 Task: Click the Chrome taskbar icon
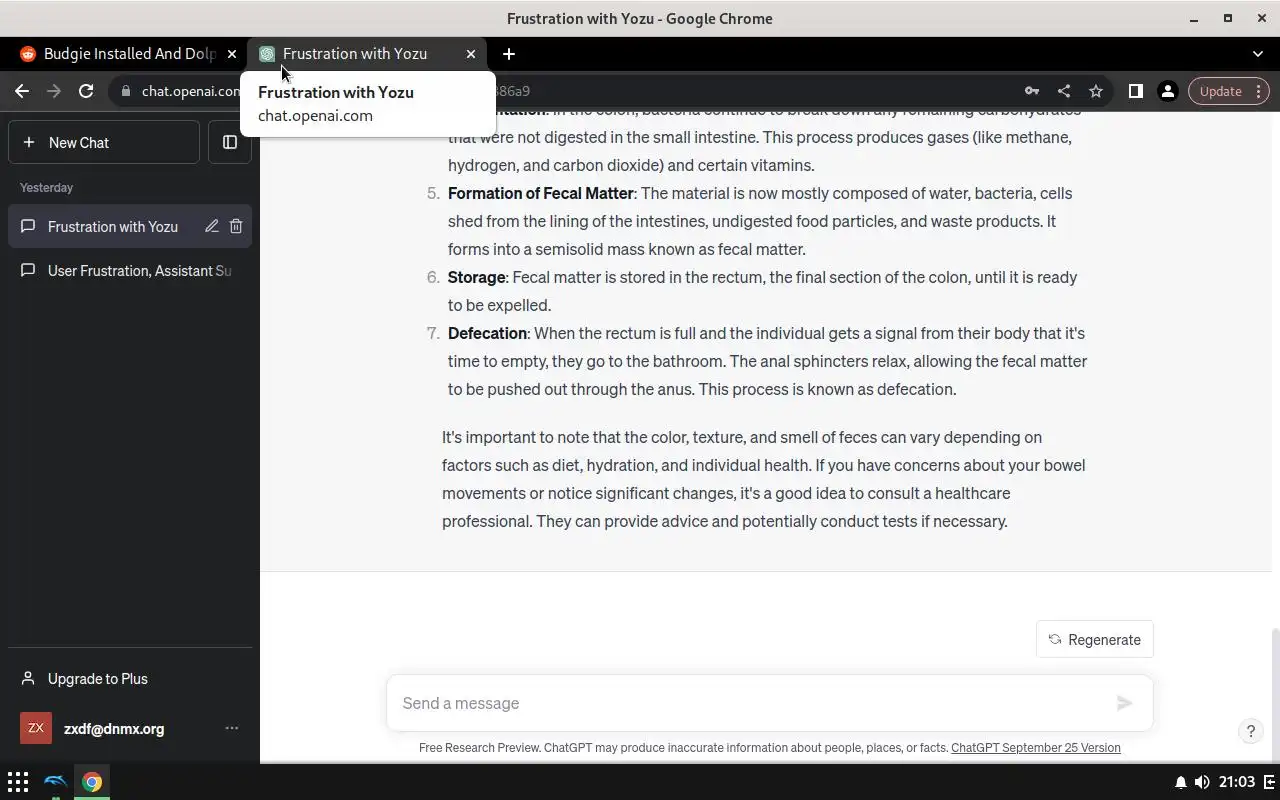click(92, 782)
